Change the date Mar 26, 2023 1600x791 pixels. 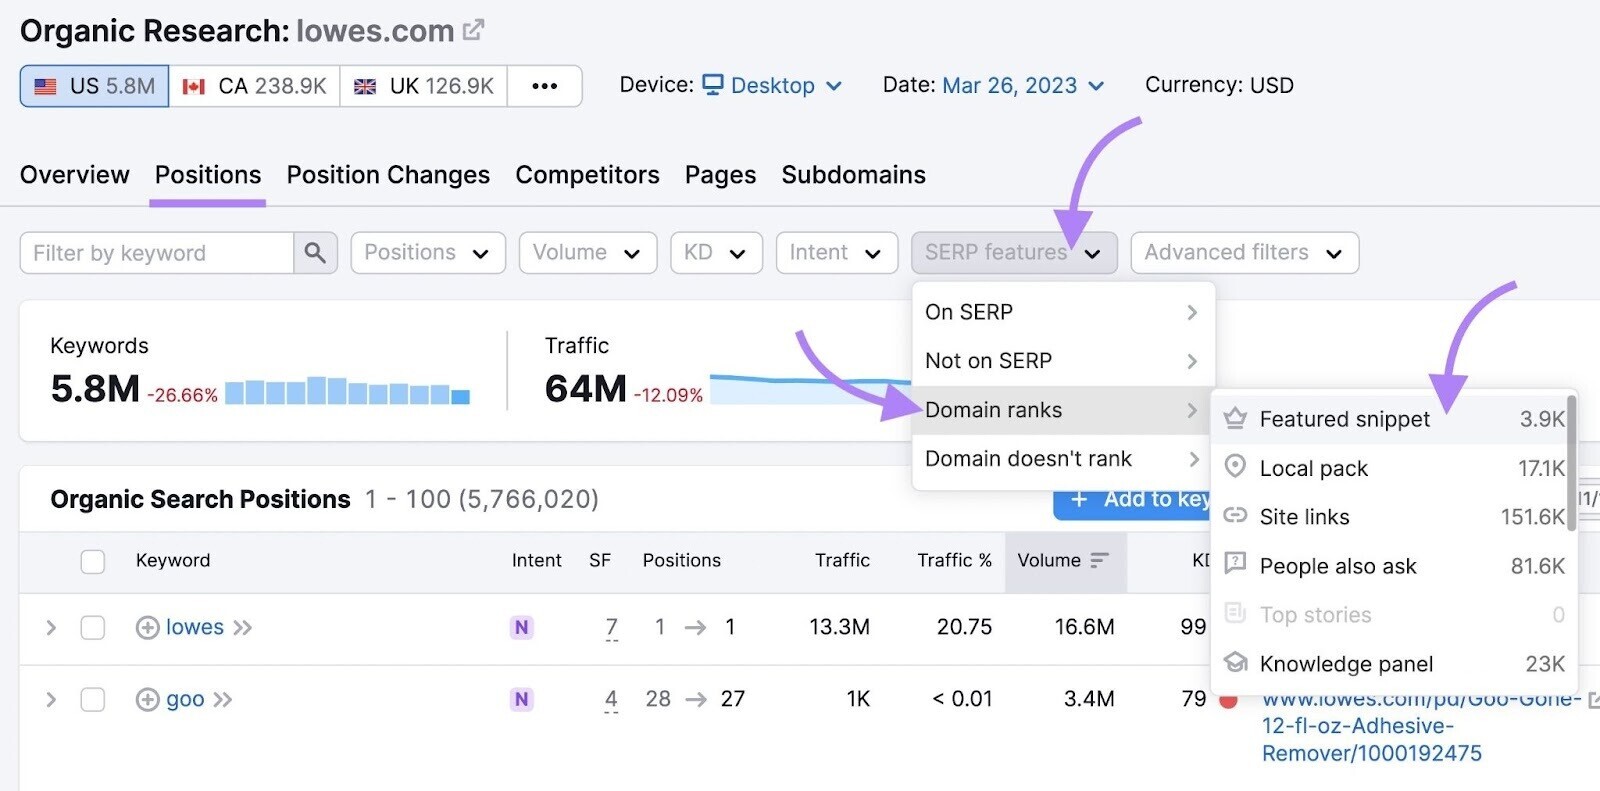click(x=1023, y=85)
